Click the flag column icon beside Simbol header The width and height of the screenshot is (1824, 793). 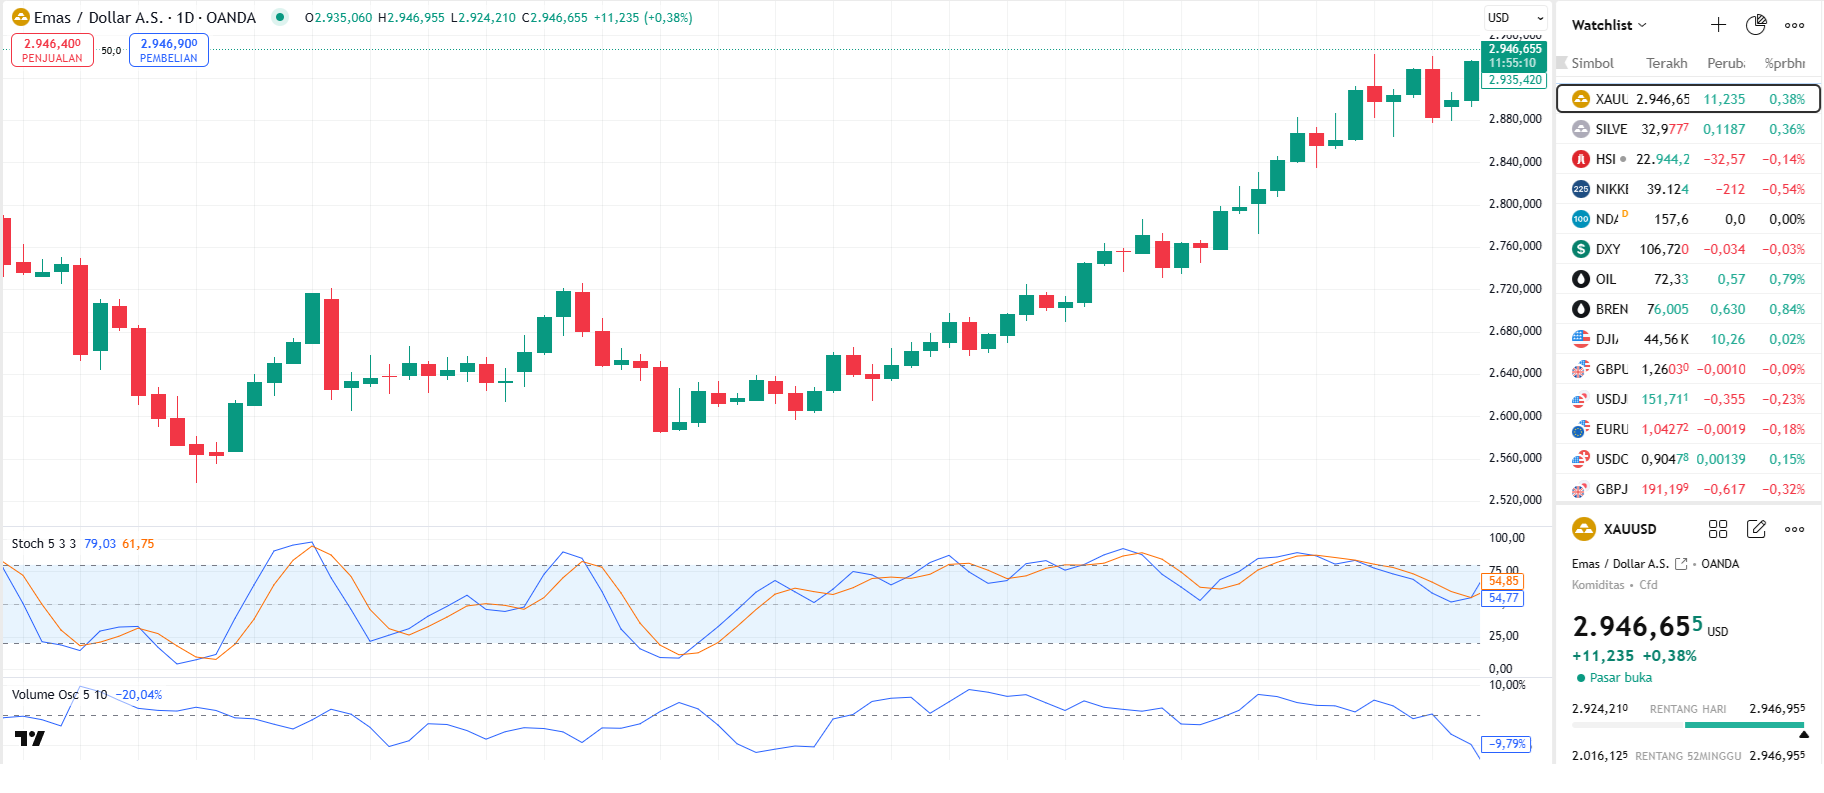tap(1561, 63)
